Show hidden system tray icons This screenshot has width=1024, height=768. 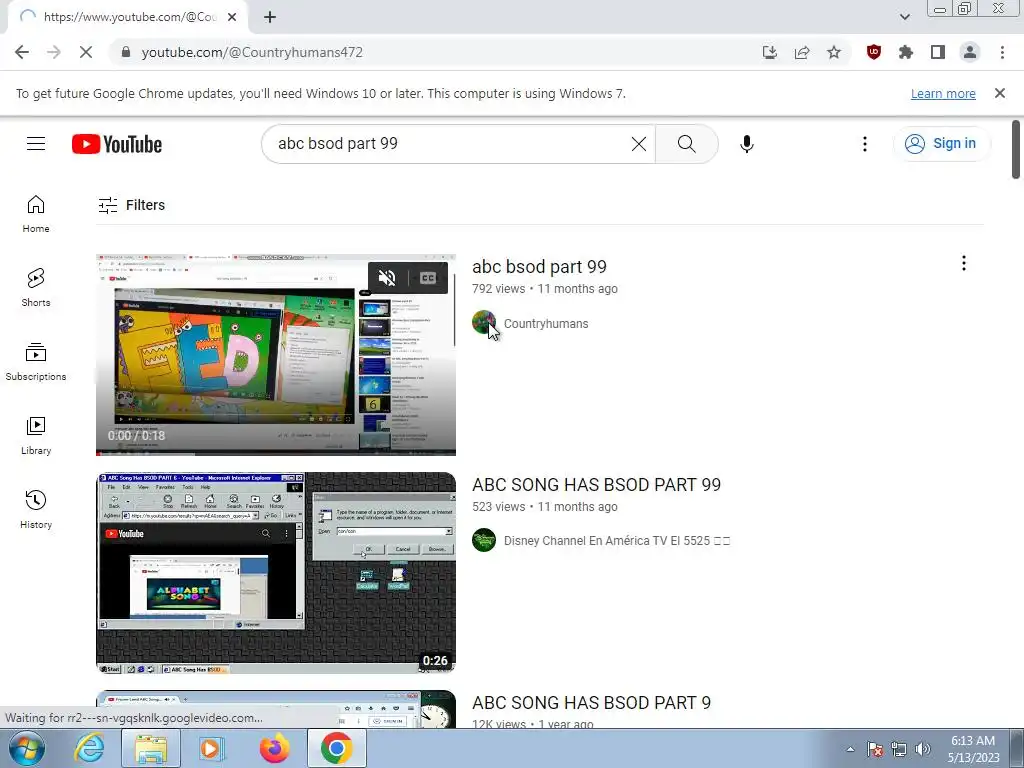coord(850,749)
